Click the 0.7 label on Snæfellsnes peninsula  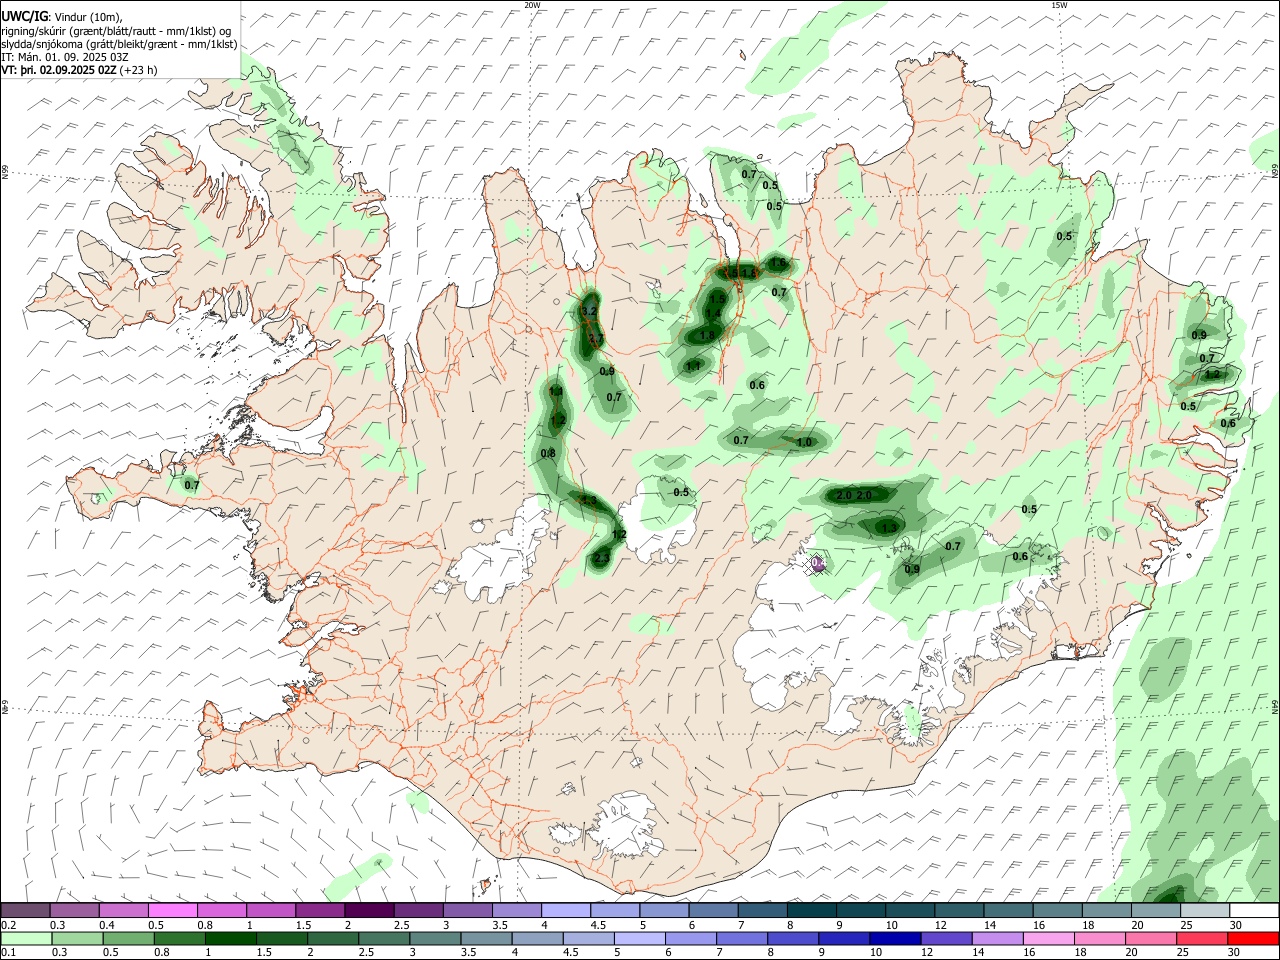pos(192,486)
